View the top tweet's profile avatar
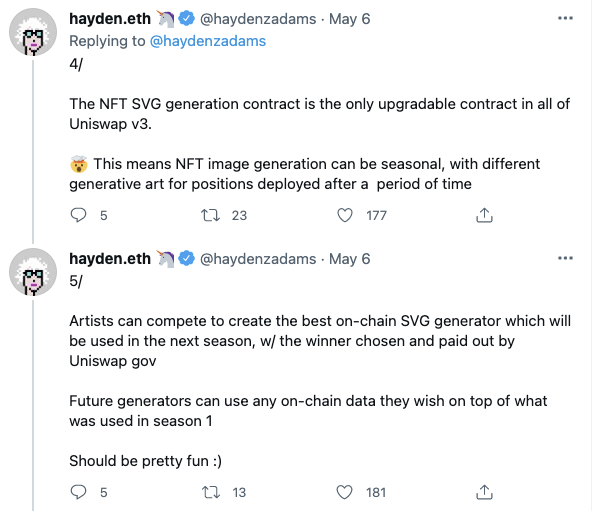 [33, 32]
